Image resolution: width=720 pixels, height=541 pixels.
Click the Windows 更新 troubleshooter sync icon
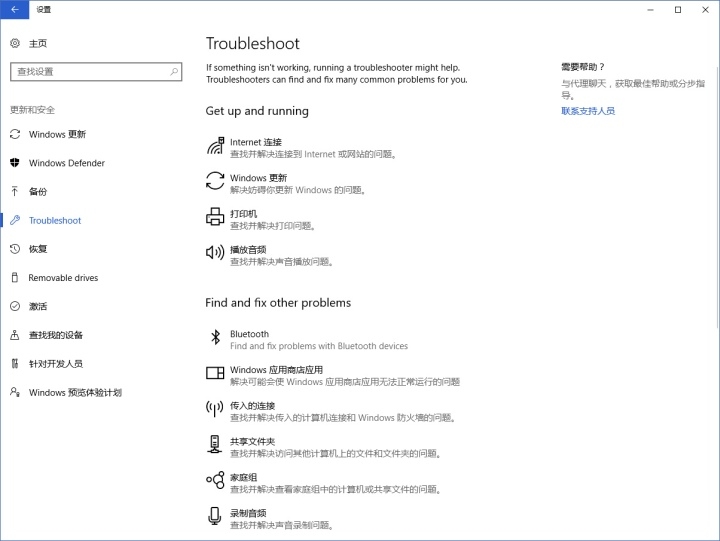(215, 180)
